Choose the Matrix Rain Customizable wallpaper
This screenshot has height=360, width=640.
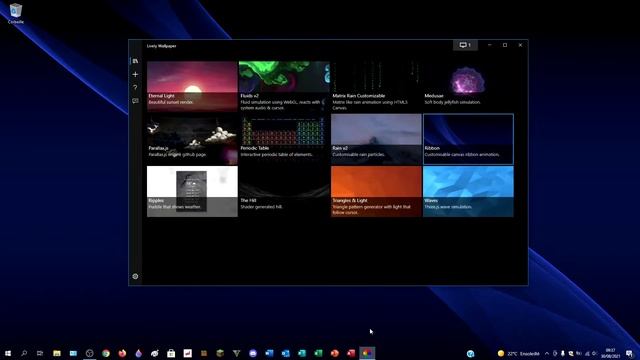(376, 87)
